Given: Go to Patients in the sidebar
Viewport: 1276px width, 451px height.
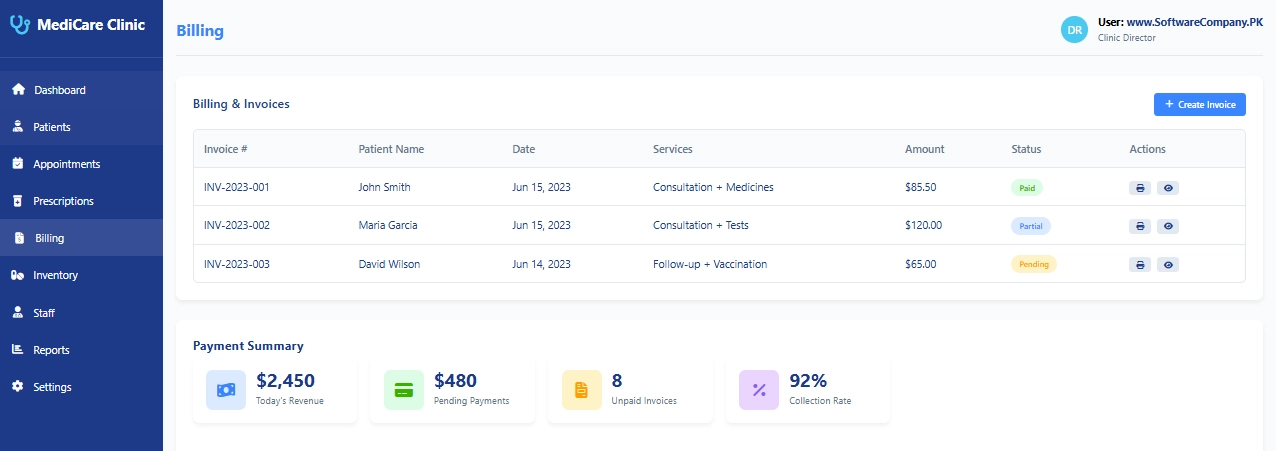Looking at the screenshot, I should [x=52, y=127].
